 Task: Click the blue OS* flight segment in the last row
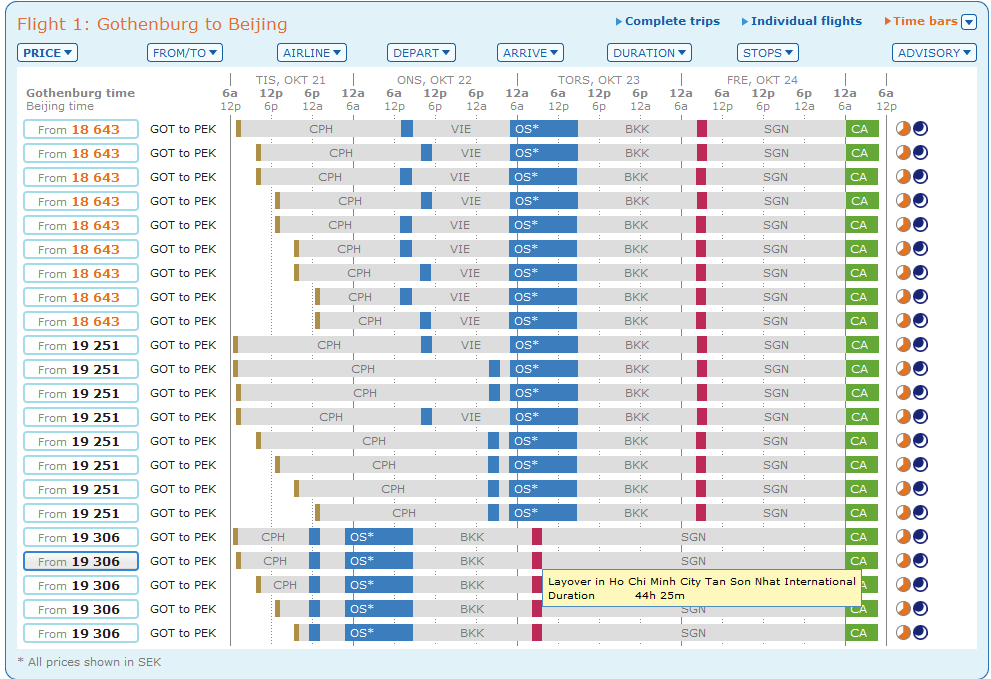378,633
